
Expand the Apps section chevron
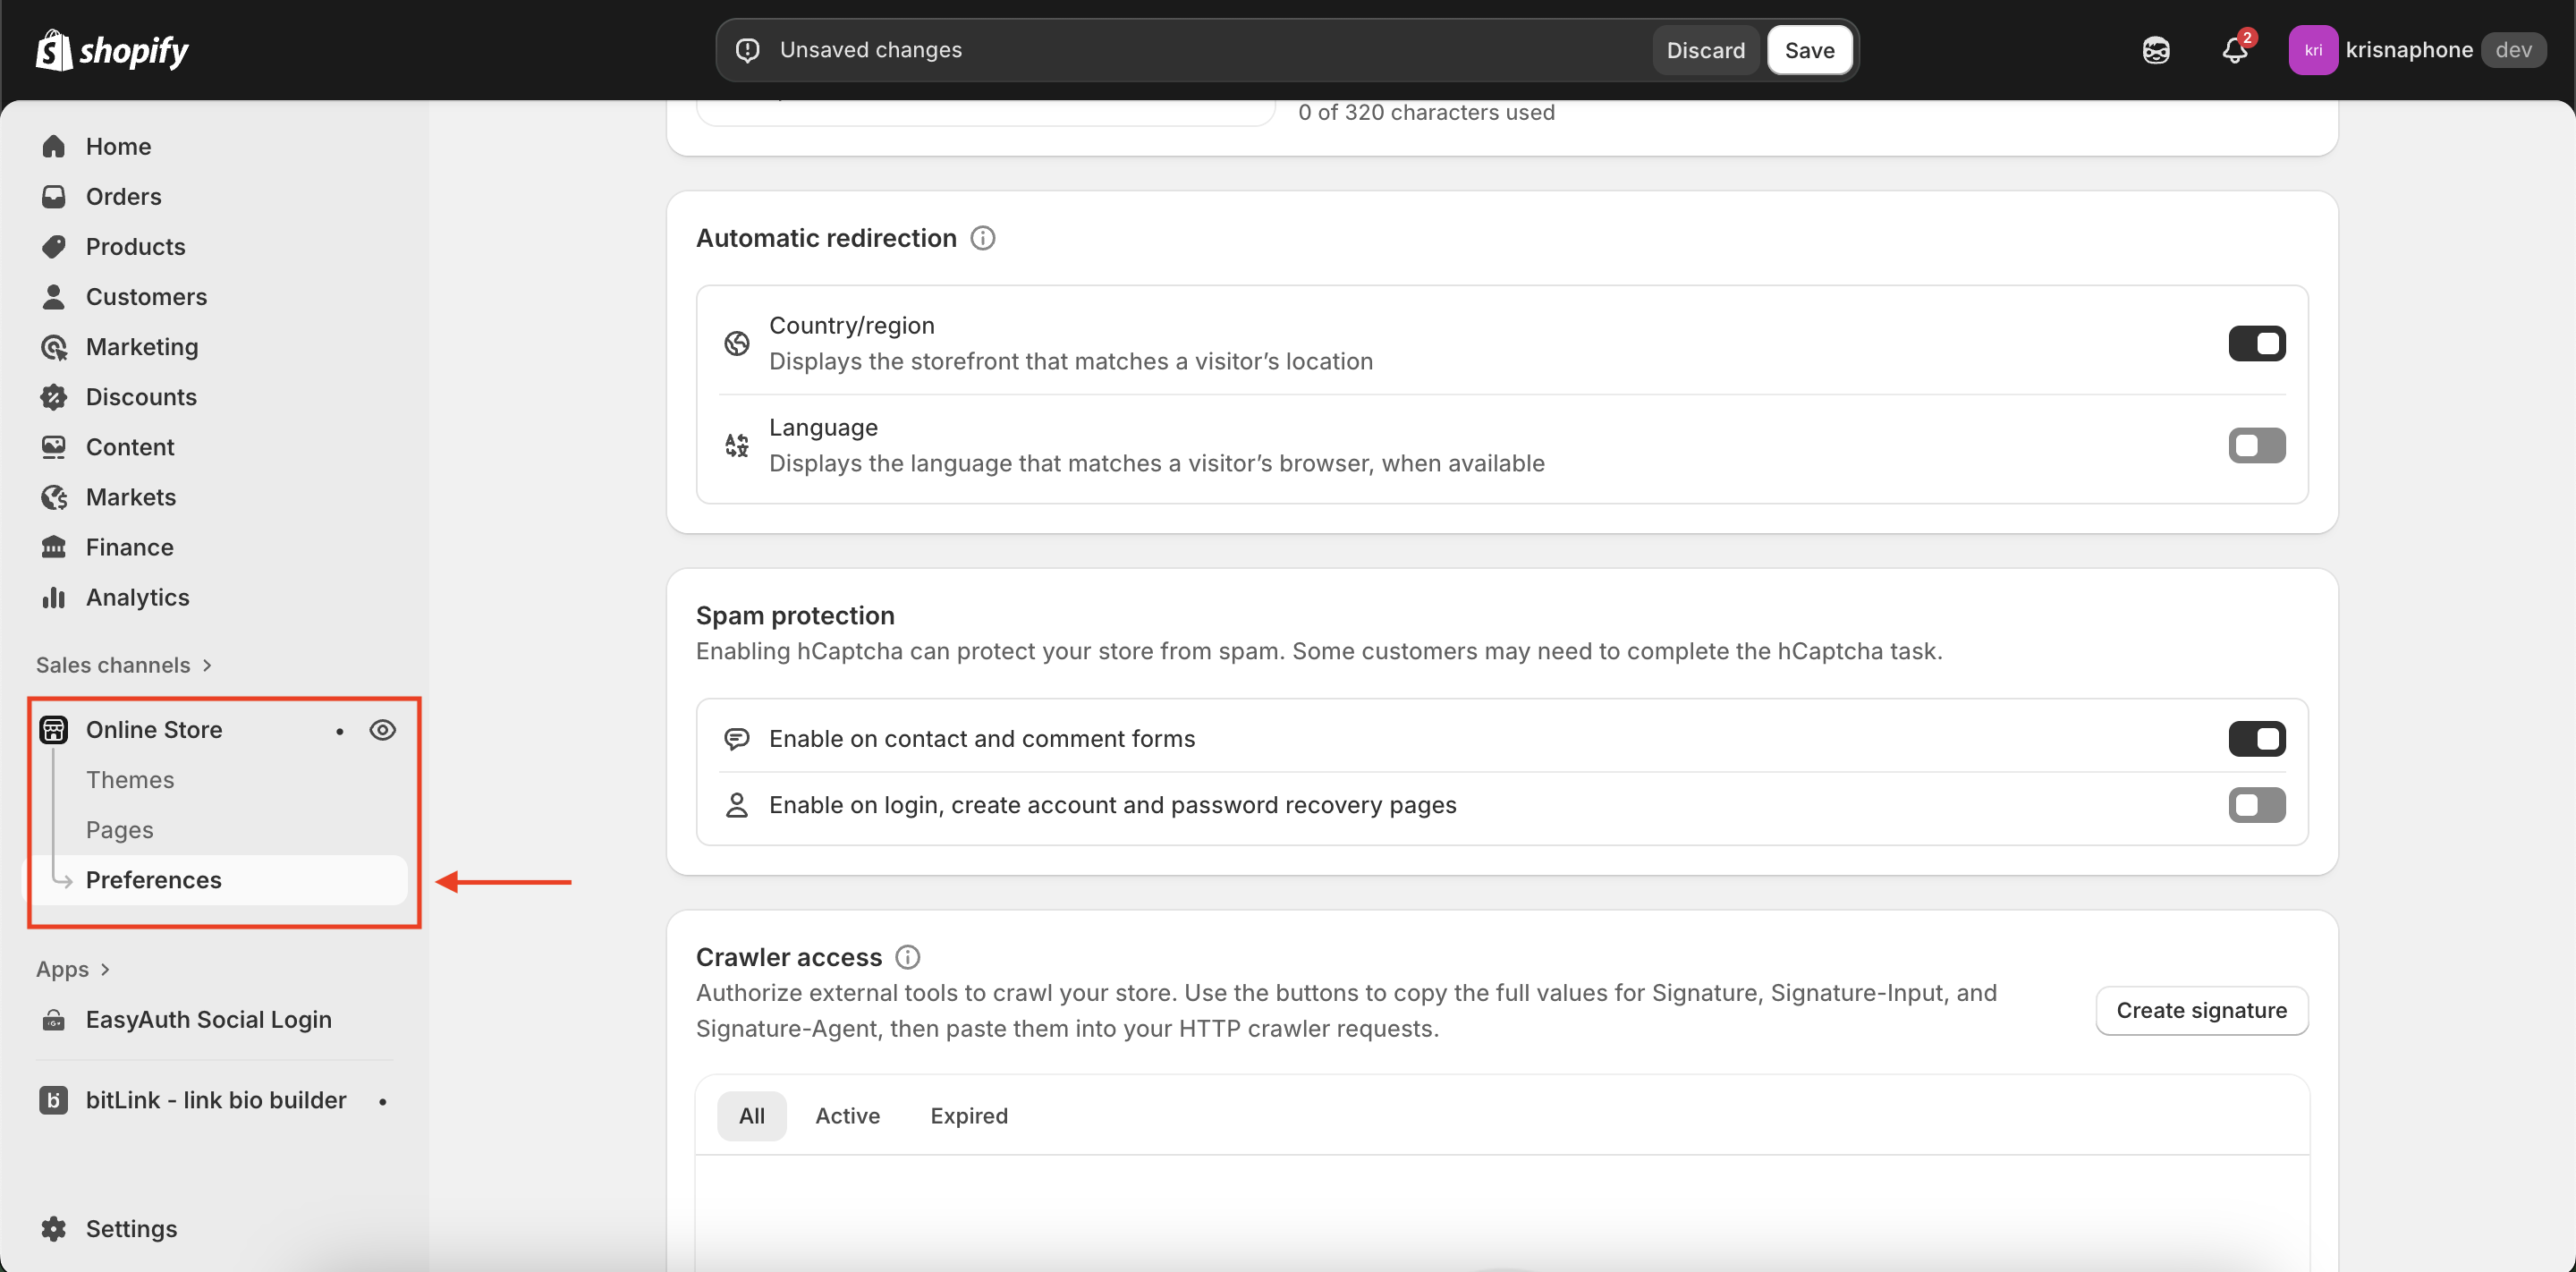point(105,969)
